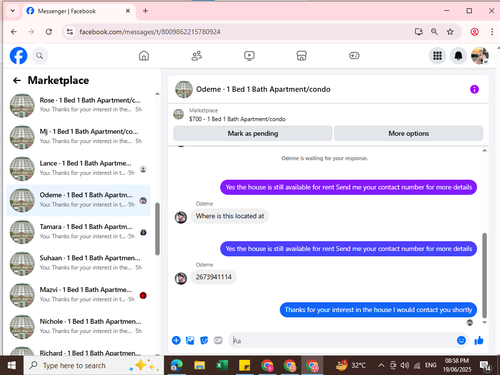Click Odeme's avatar in chat header
The image size is (500, 375).
(x=184, y=89)
